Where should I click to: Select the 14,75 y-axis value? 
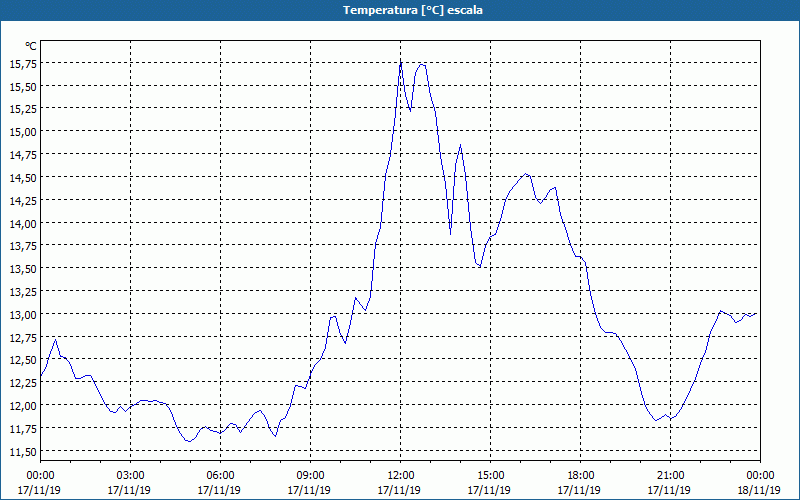coord(23,155)
